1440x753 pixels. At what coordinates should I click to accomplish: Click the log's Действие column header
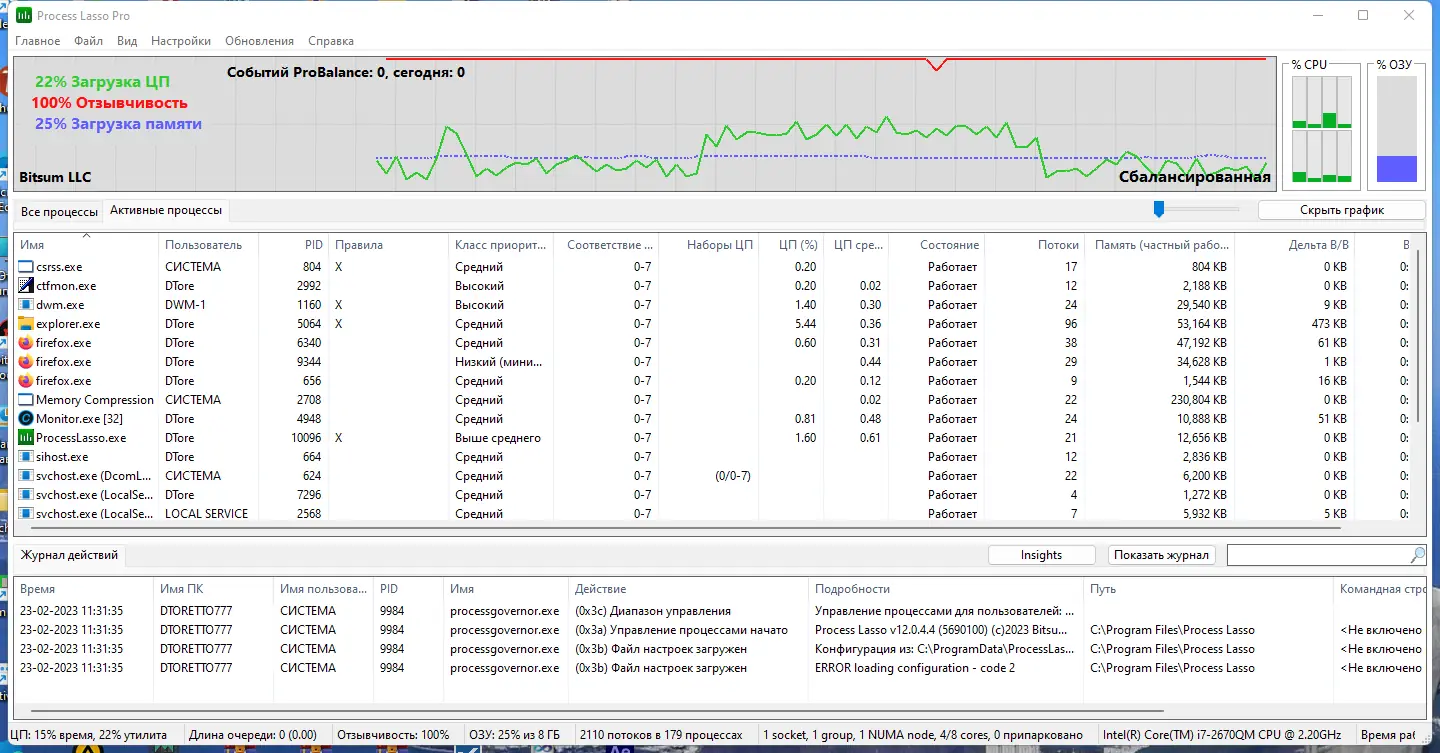pos(687,589)
